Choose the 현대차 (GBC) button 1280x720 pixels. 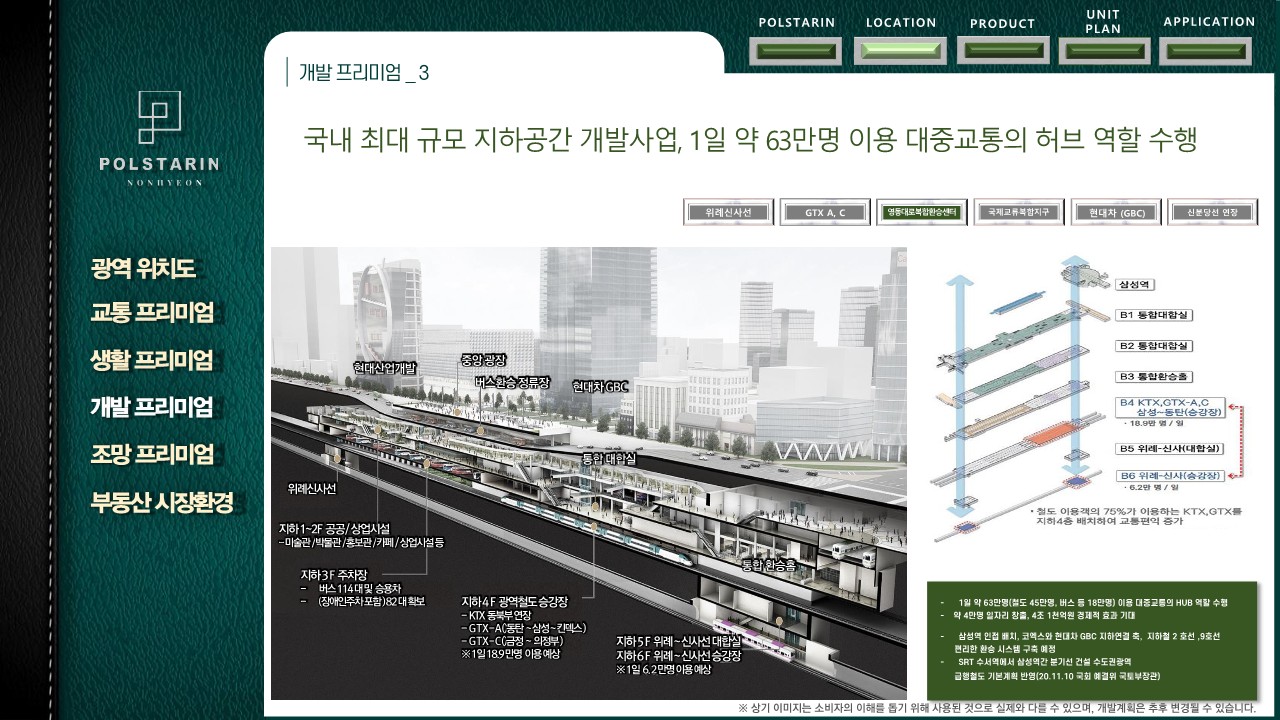(x=1115, y=212)
